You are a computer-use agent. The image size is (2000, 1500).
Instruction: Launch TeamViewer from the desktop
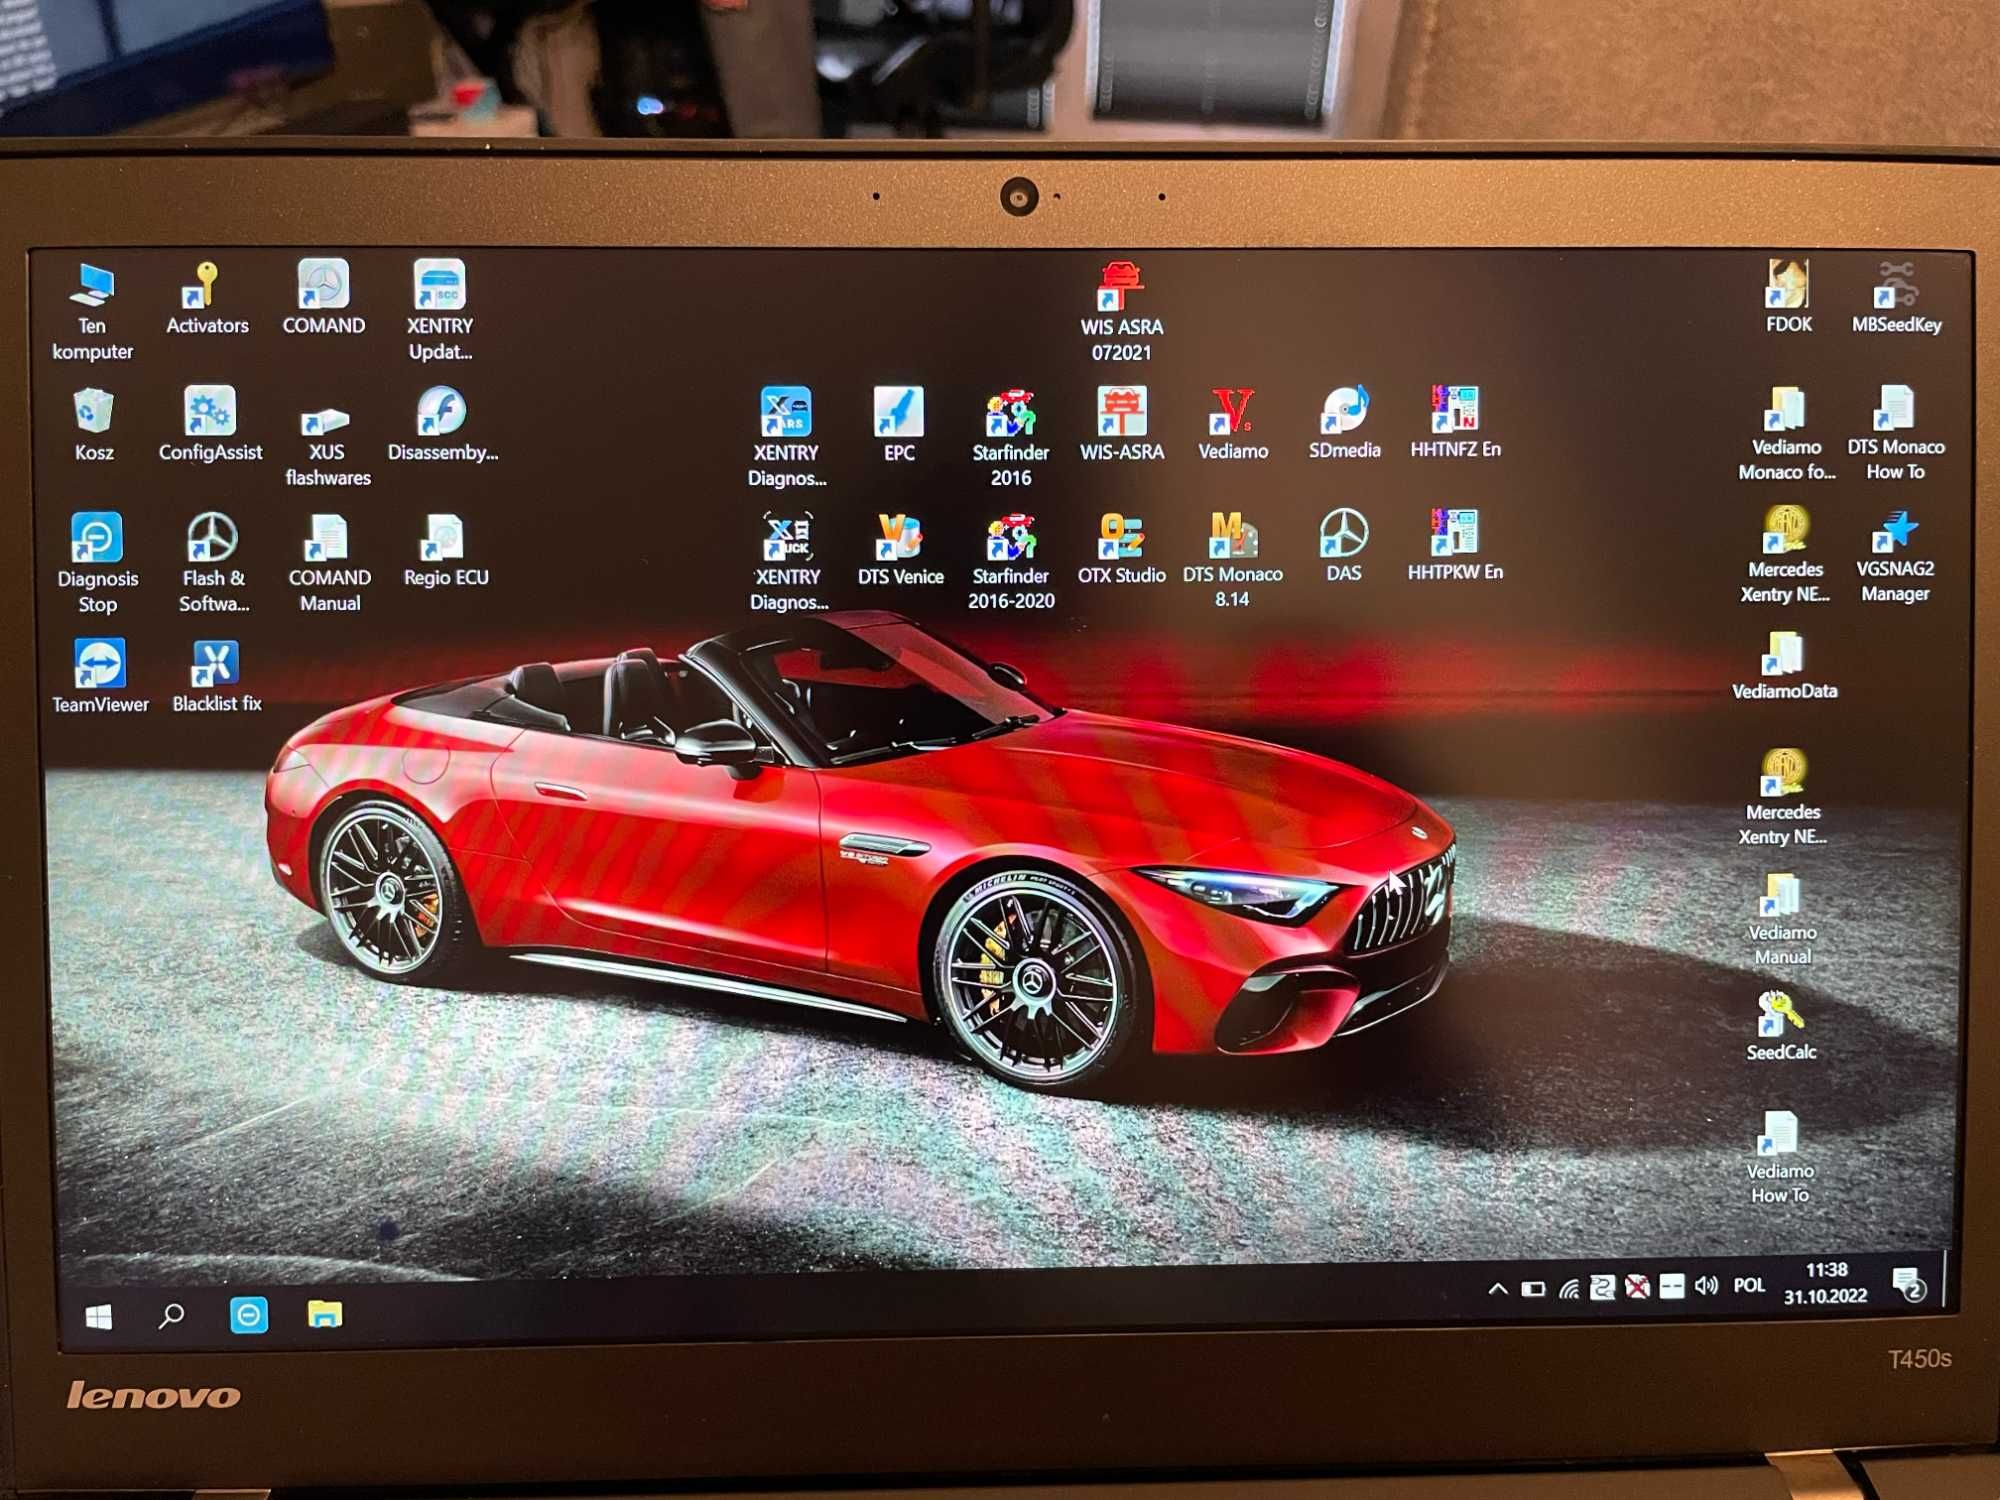[x=99, y=677]
